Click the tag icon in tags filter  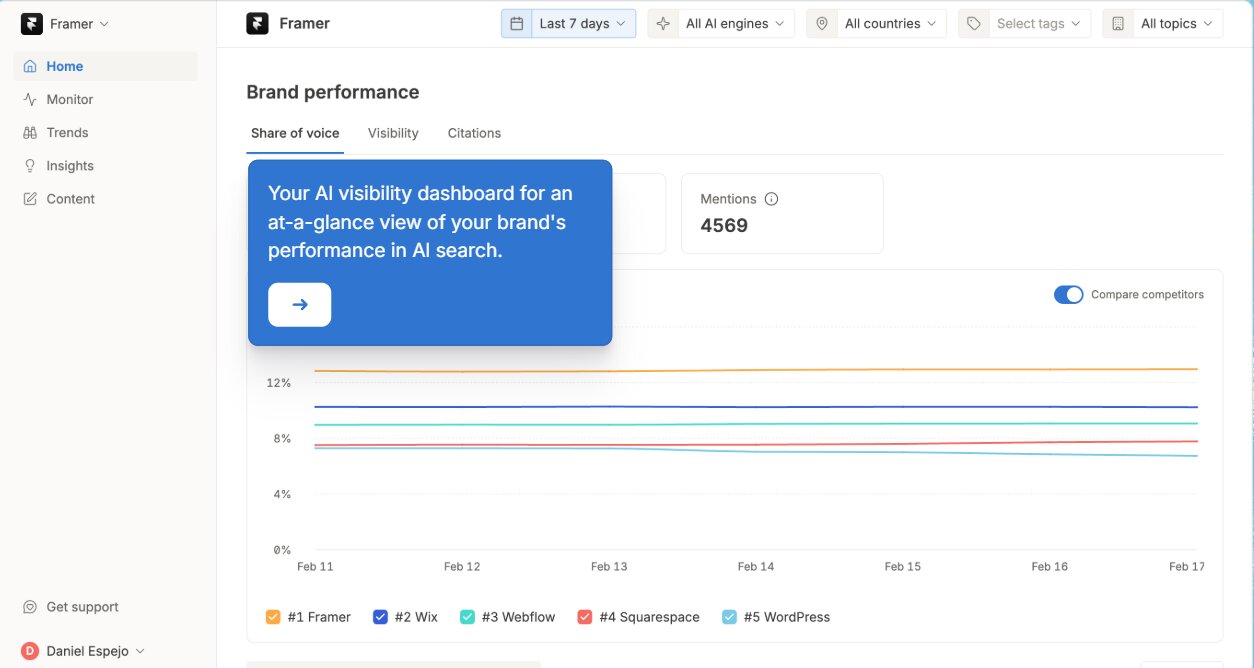(x=974, y=24)
